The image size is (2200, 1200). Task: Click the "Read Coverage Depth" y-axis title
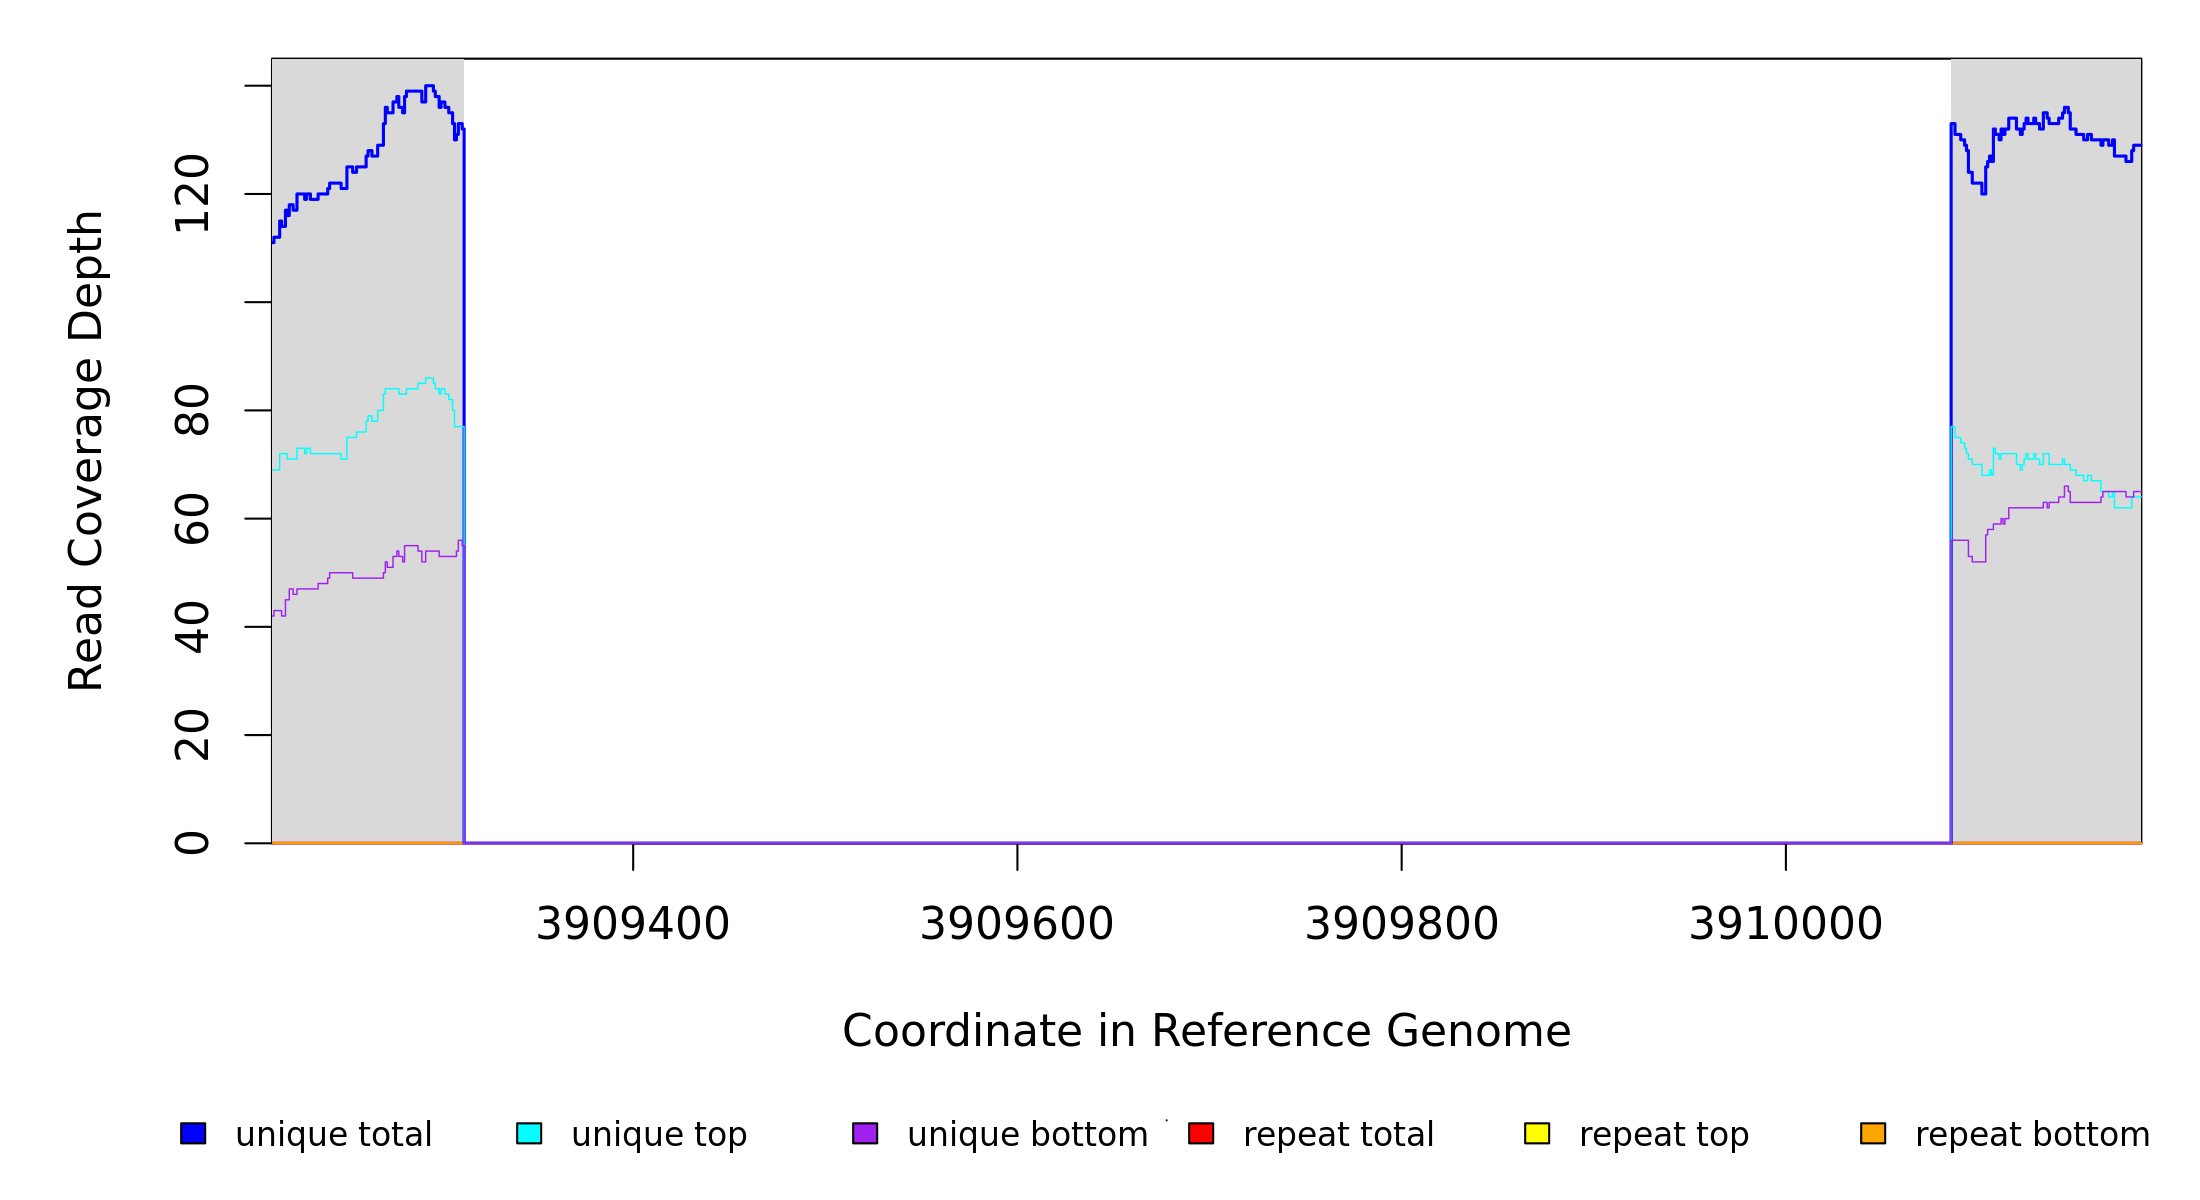tap(86, 450)
